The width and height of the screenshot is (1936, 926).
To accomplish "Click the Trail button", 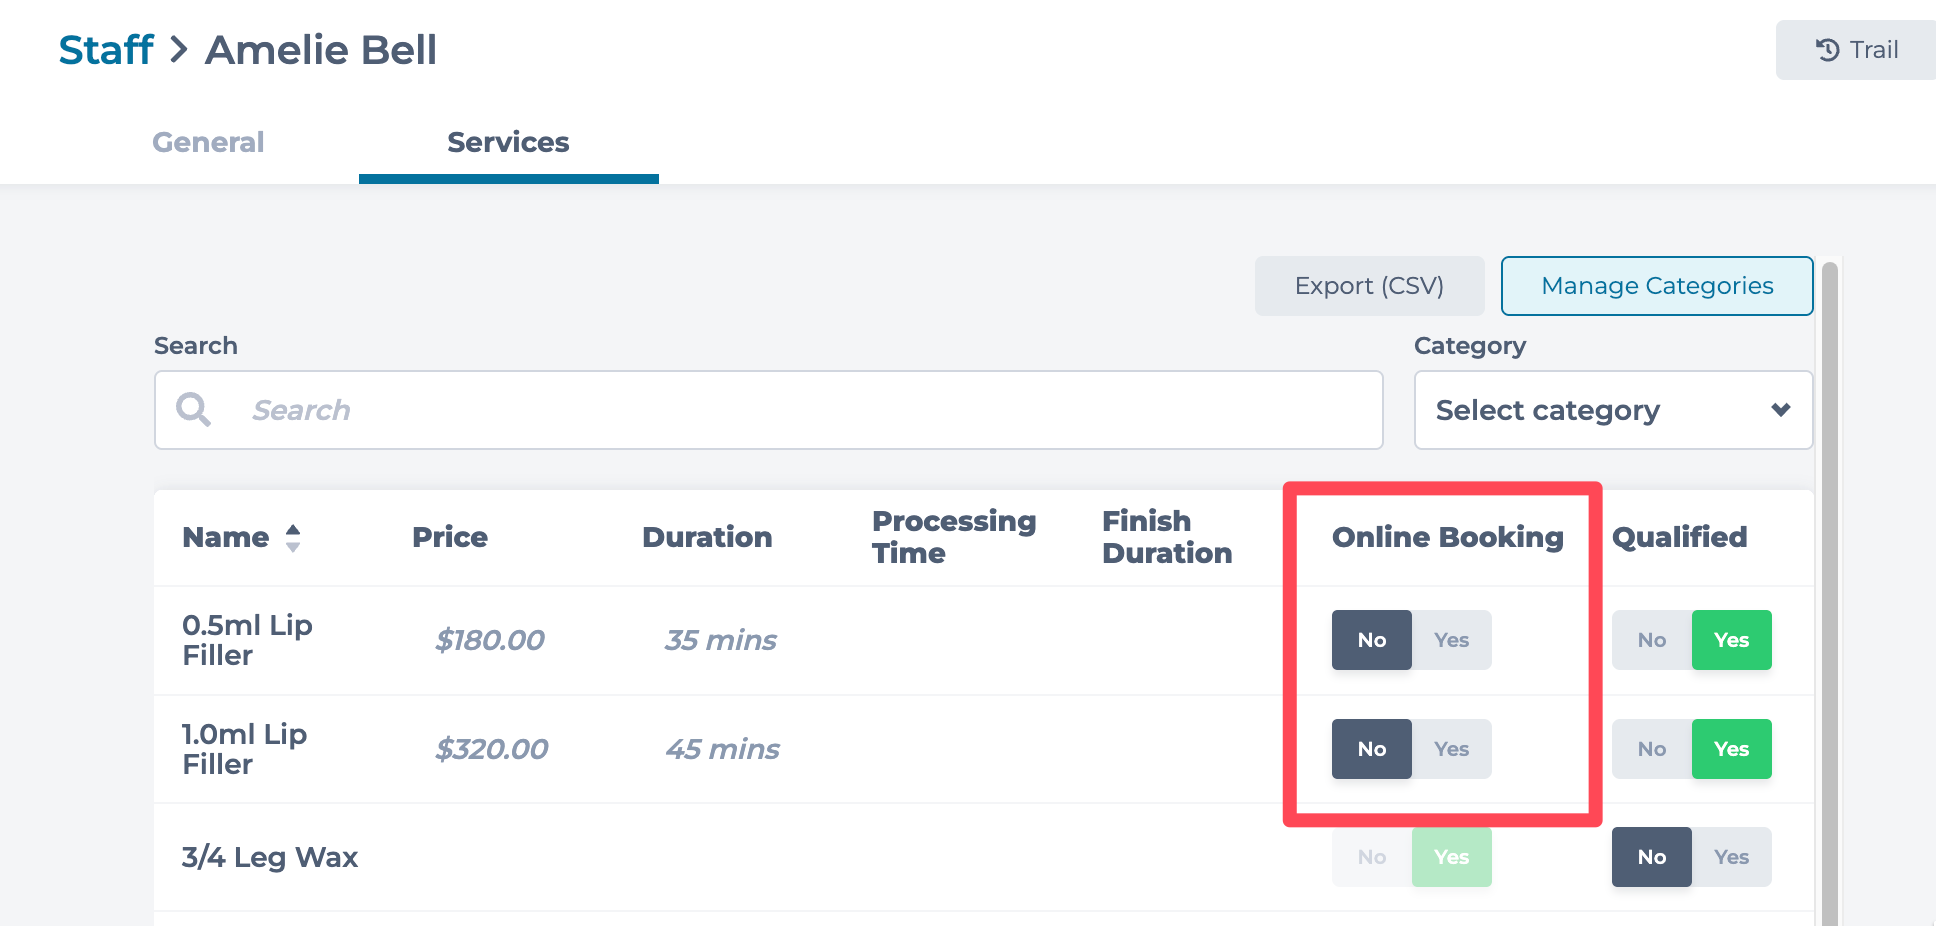I will (x=1856, y=50).
